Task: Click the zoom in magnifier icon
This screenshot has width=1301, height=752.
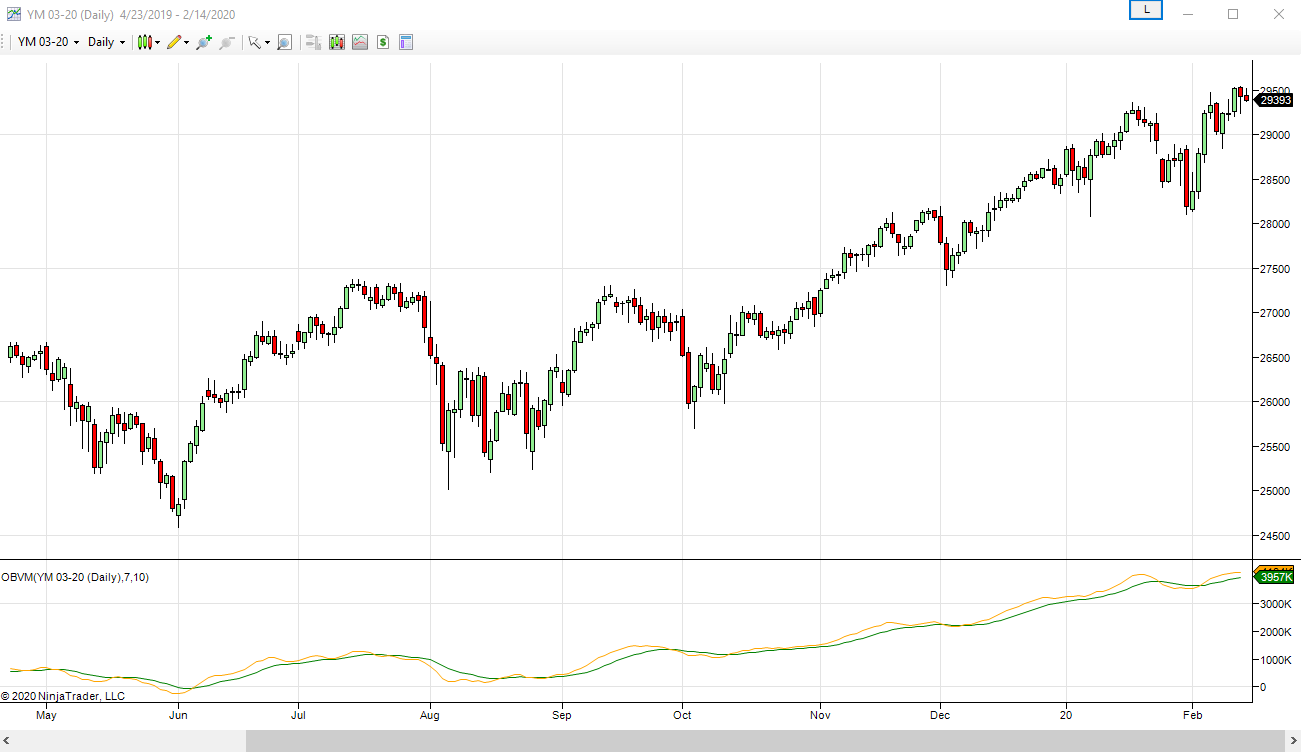Action: coord(204,42)
